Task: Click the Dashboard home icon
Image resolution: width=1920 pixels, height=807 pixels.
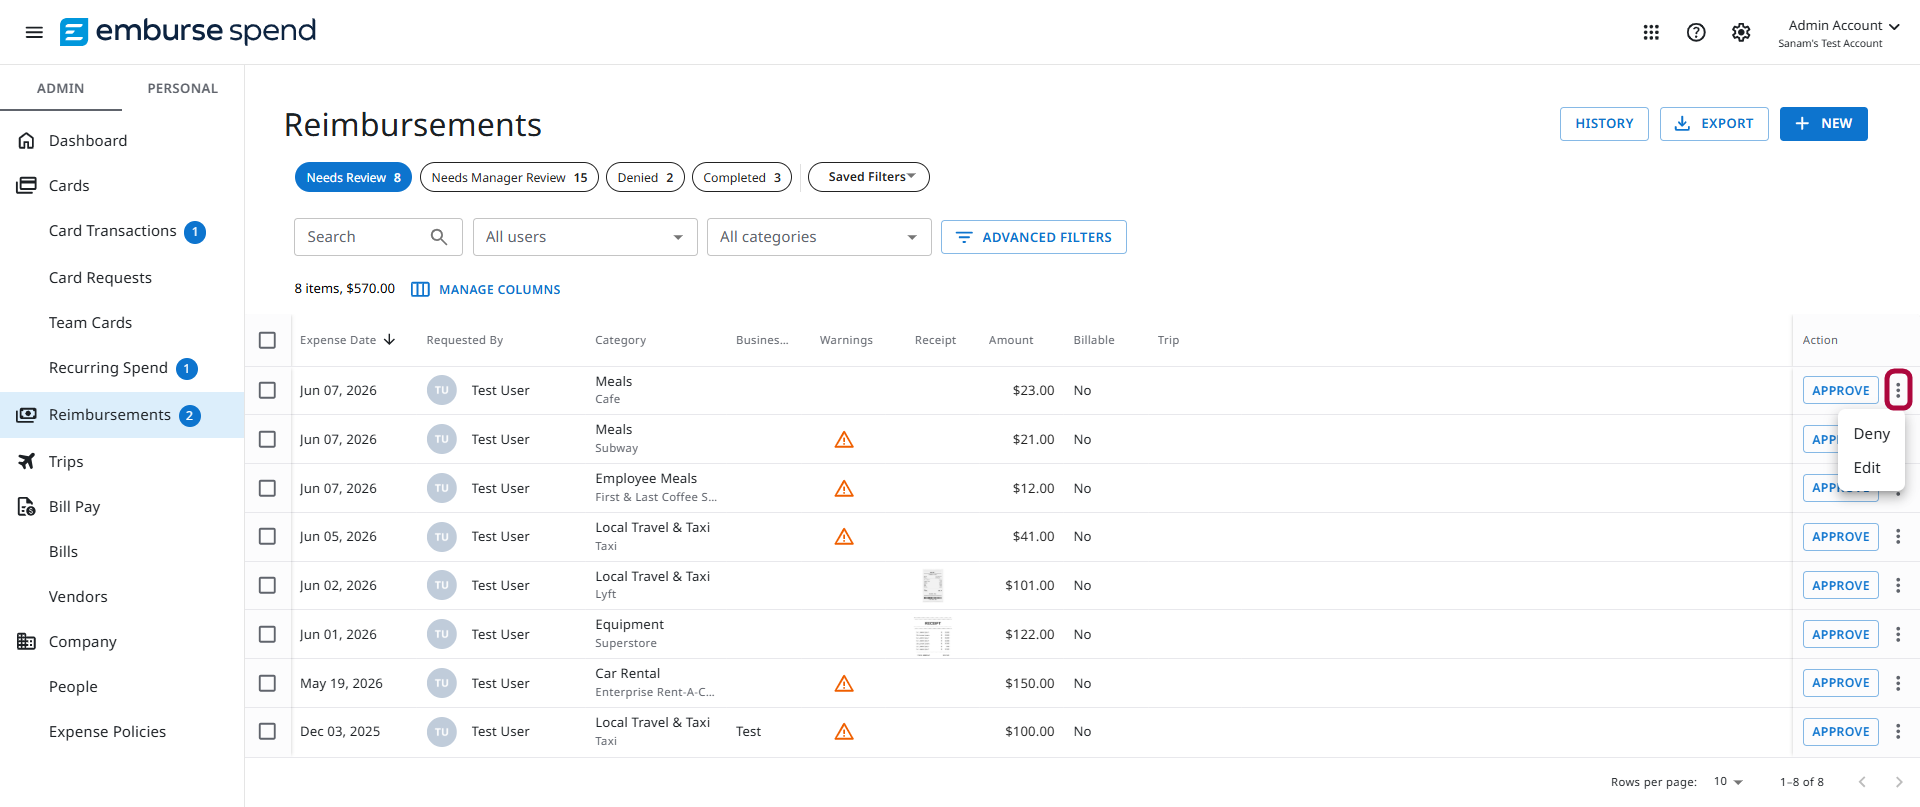Action: (27, 141)
